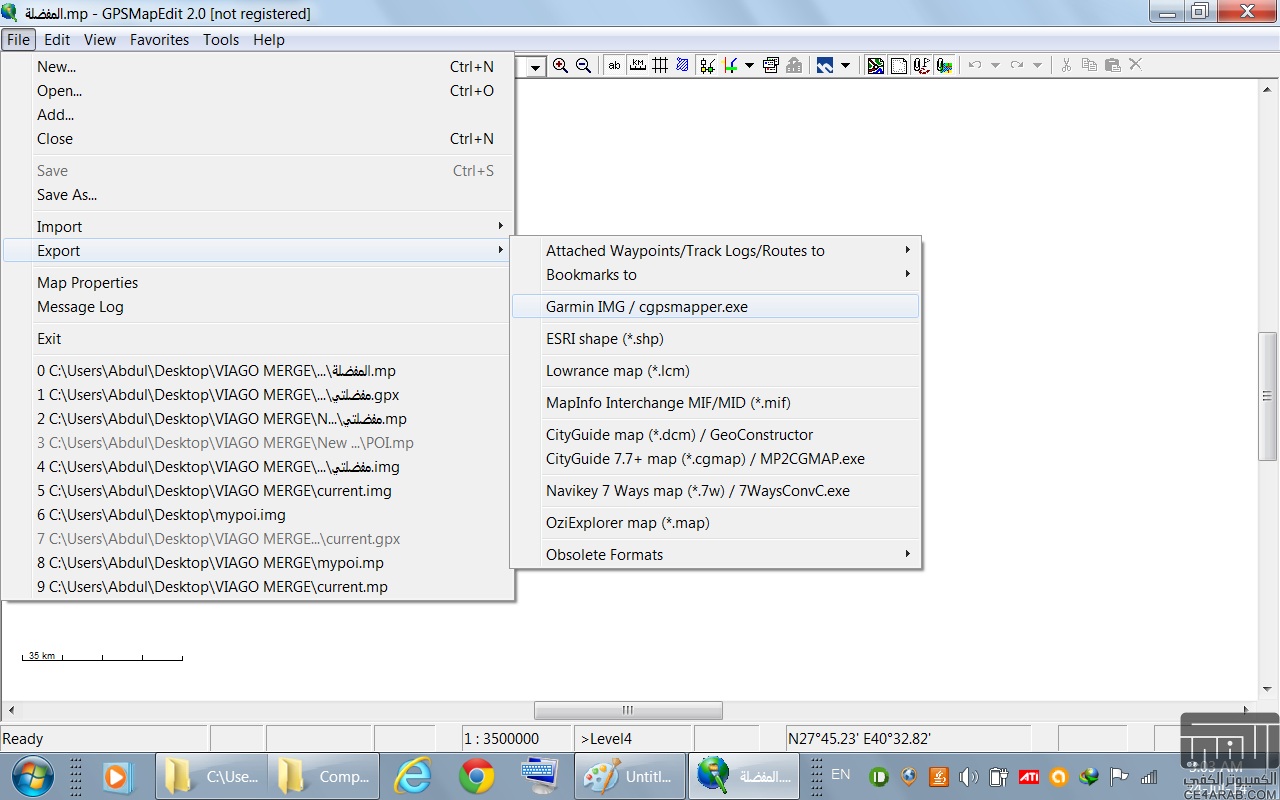The image size is (1280, 800).
Task: Choose Exit from the File menu
Action: (x=259, y=339)
